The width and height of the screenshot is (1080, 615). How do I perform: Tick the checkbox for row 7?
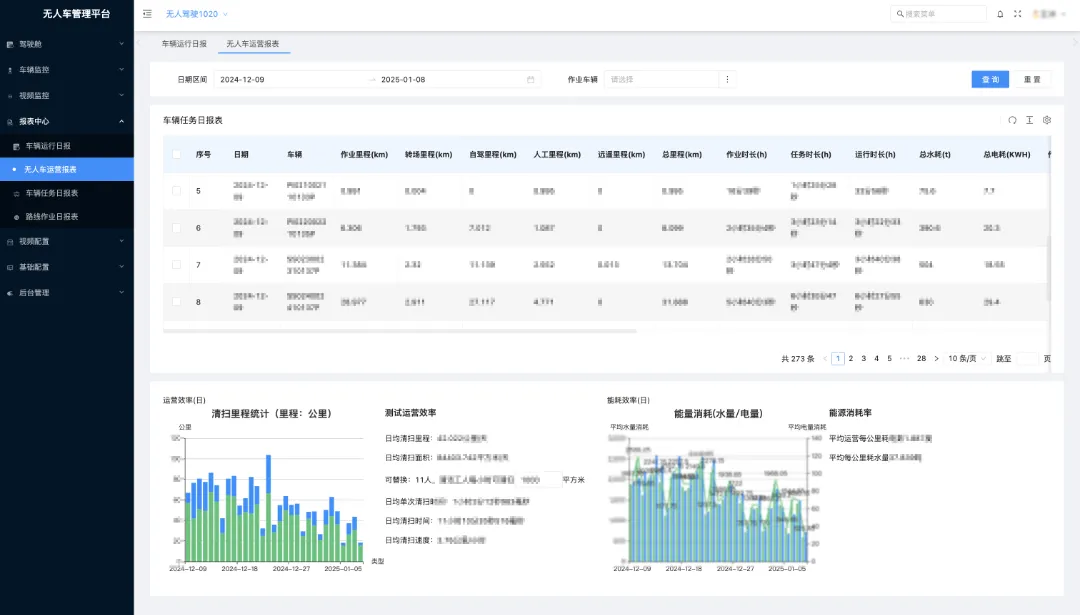[x=177, y=265]
